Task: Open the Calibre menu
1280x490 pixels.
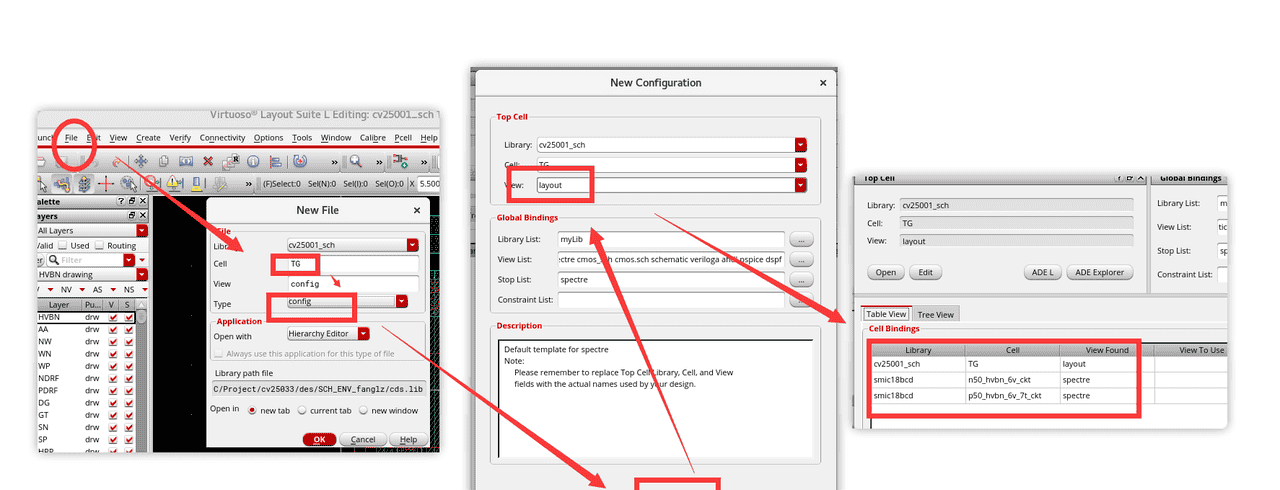Action: 371,138
